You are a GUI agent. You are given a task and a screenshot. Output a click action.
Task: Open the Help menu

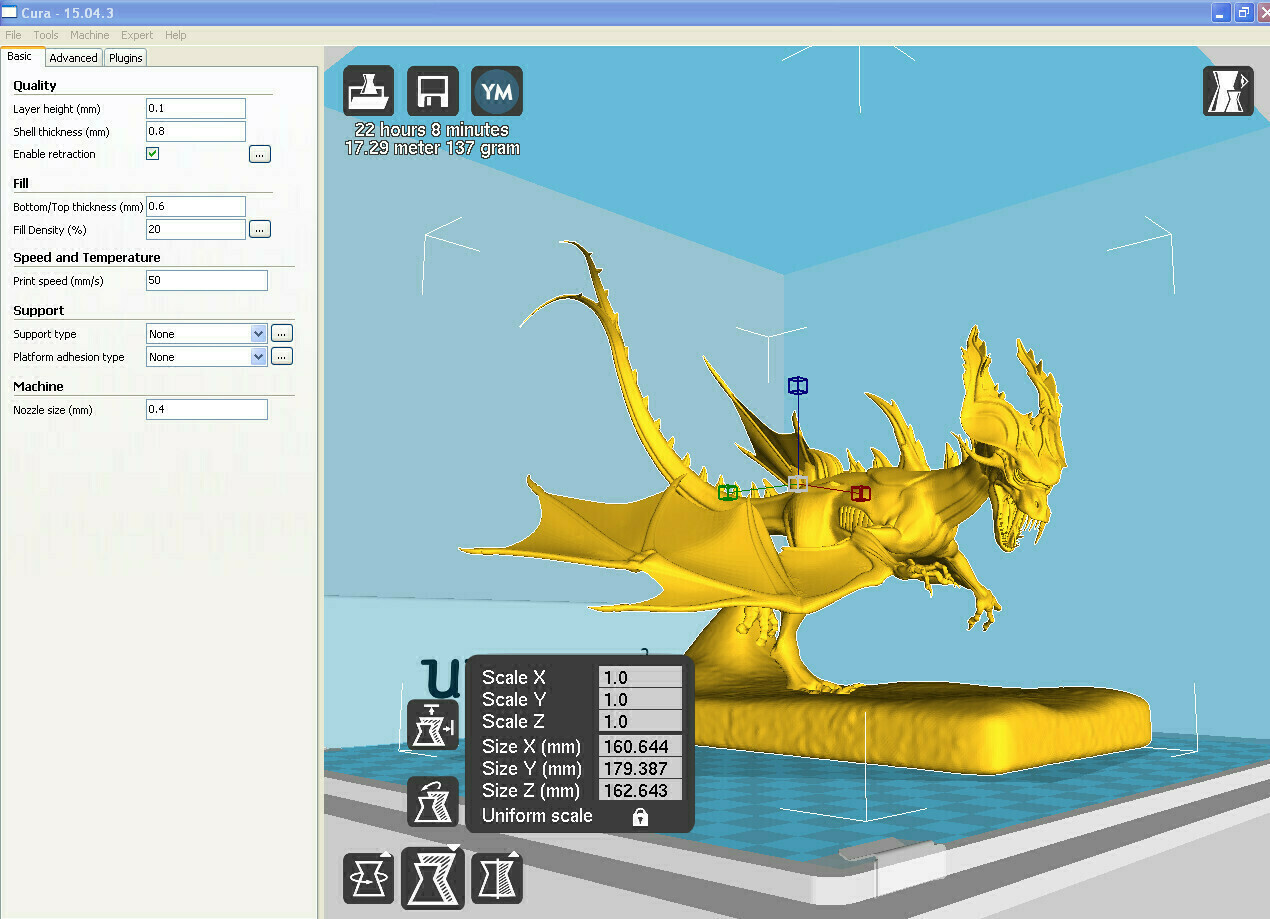click(176, 35)
